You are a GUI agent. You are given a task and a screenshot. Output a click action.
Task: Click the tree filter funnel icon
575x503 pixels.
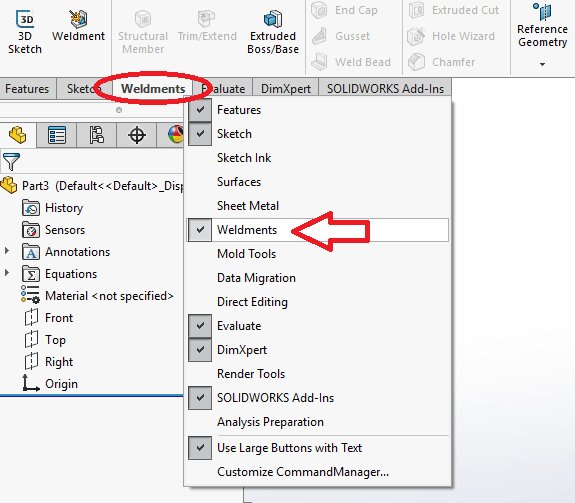11,161
